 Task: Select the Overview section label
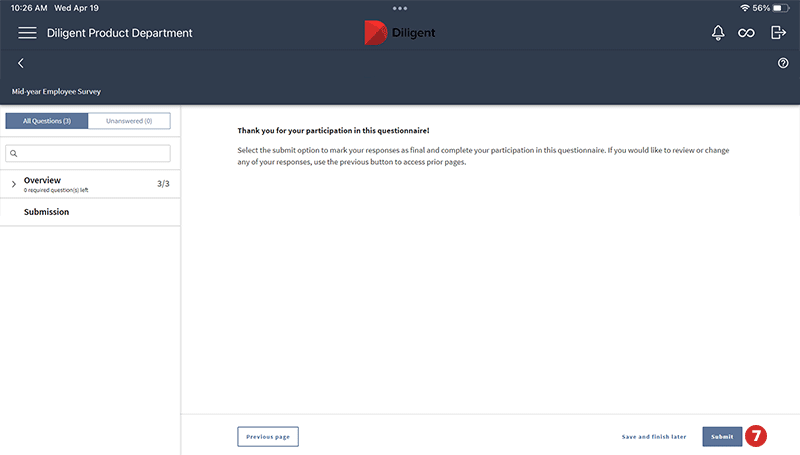click(x=43, y=180)
